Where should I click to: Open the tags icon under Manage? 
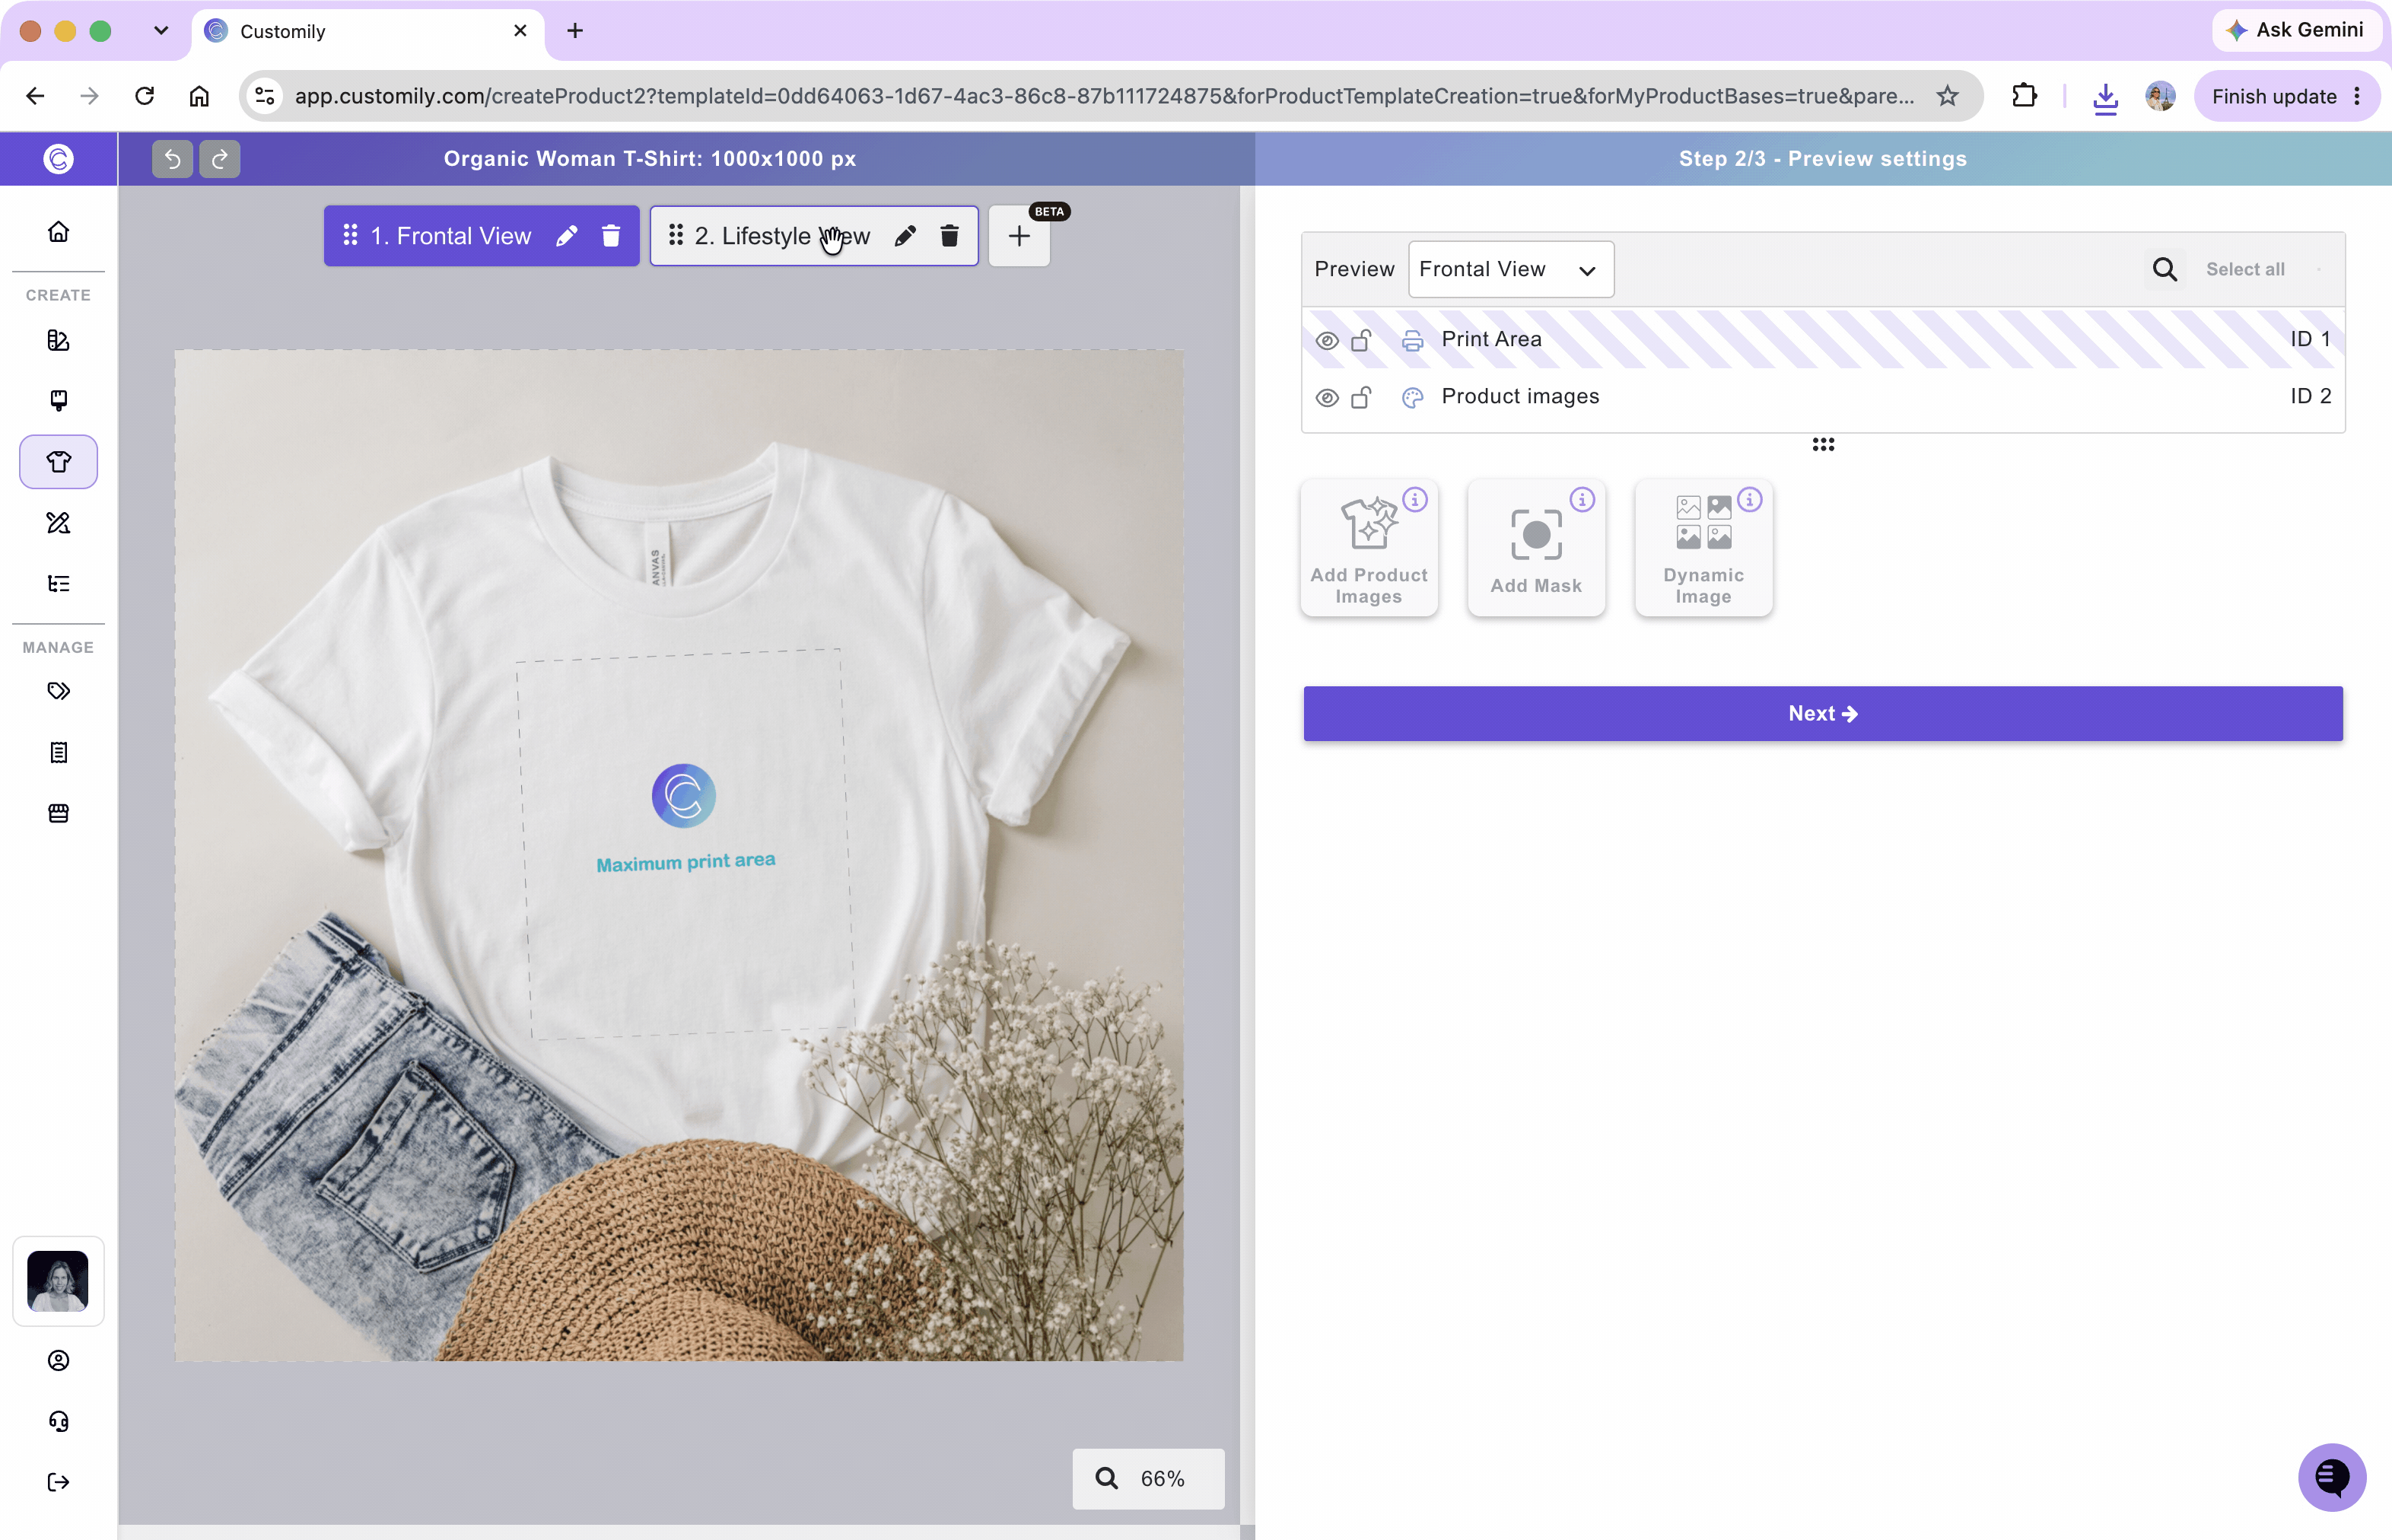(59, 691)
